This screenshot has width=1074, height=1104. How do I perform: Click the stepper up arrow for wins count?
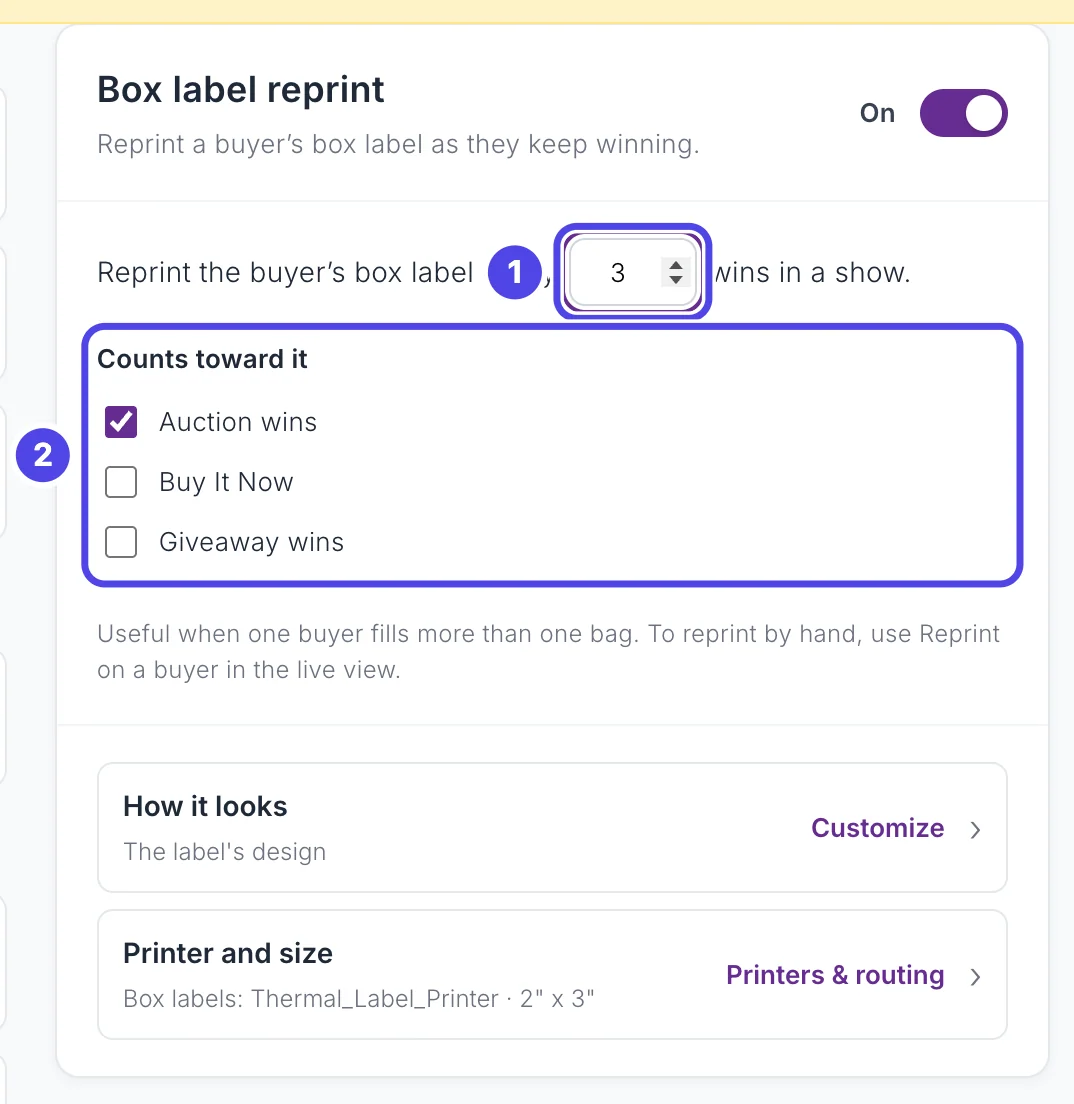click(x=675, y=265)
